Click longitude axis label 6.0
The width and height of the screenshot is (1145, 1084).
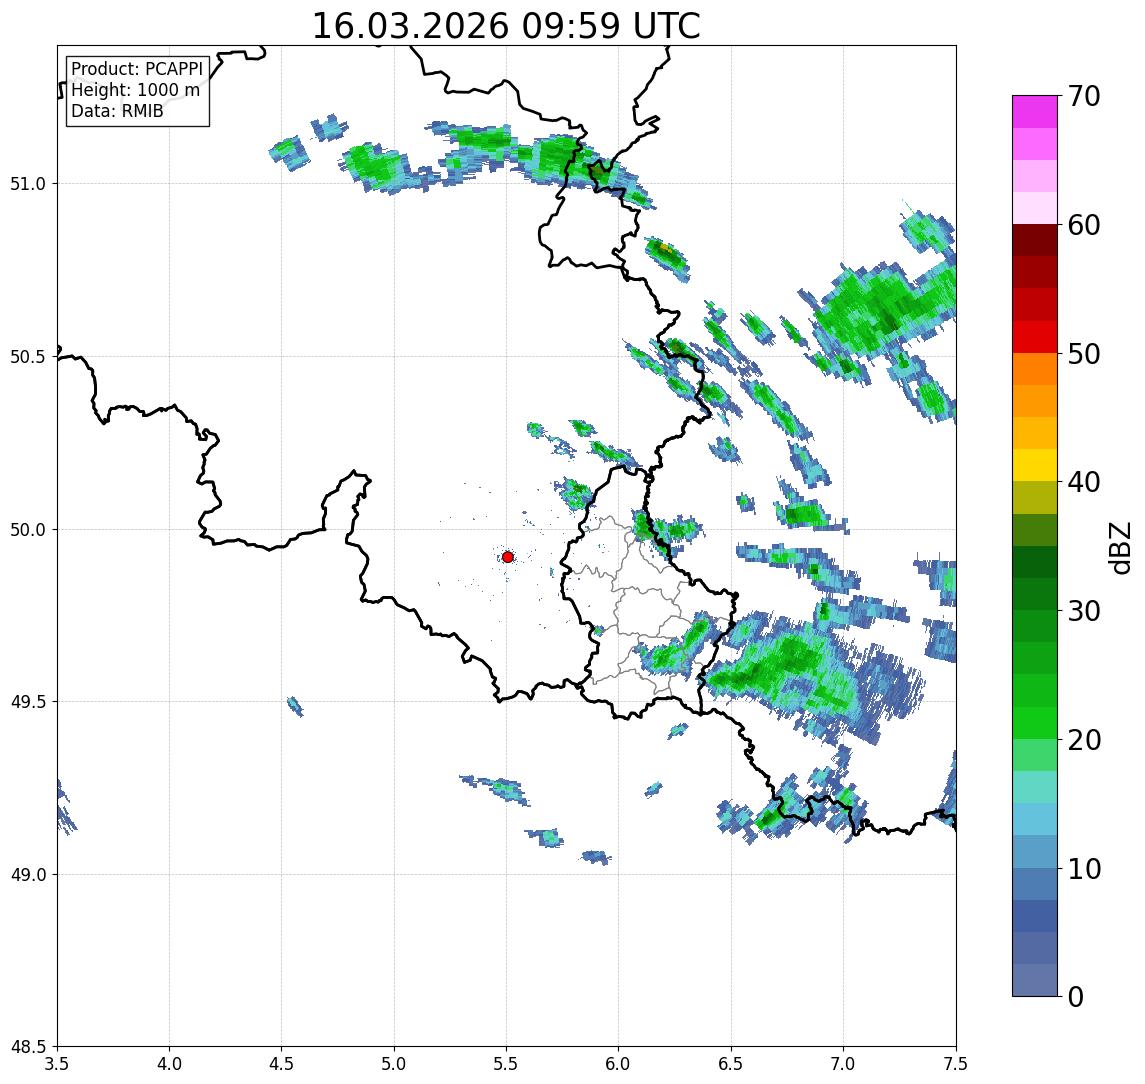click(619, 1063)
